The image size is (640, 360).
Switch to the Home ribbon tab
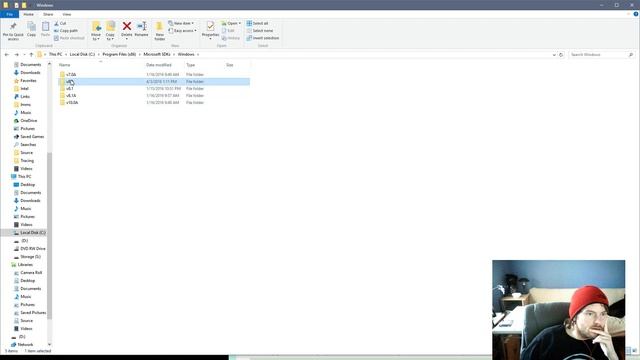[x=29, y=14]
